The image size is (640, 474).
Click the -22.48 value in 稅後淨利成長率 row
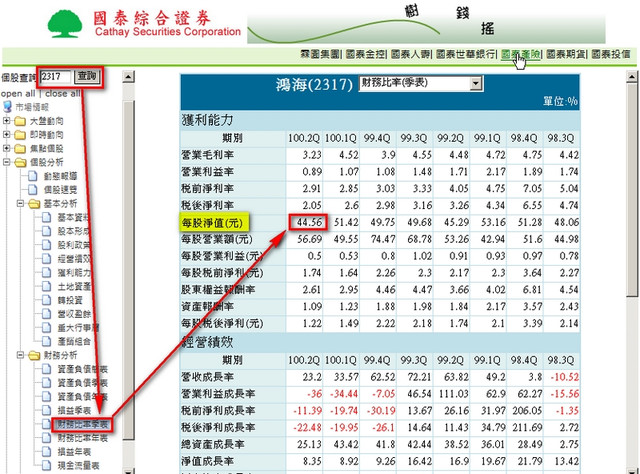coord(308,428)
